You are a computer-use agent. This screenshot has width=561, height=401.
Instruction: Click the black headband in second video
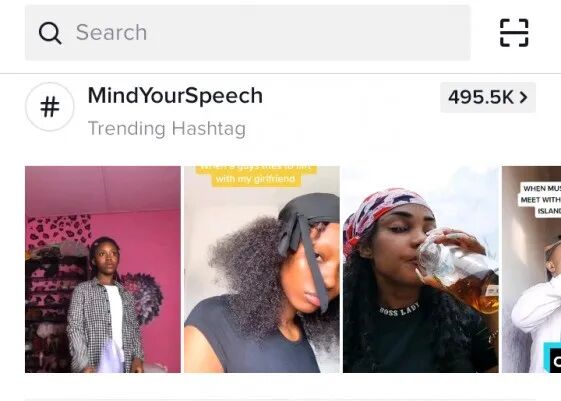[308, 233]
